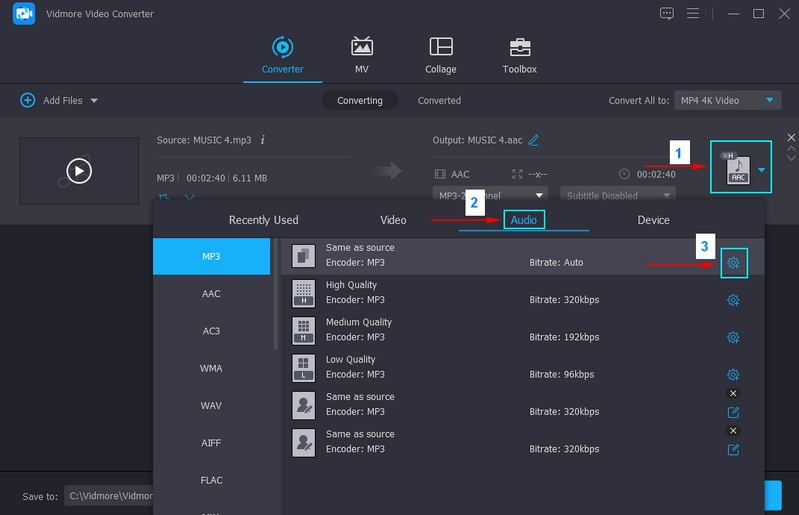
Task: Open the Toolbox section
Action: (519, 47)
